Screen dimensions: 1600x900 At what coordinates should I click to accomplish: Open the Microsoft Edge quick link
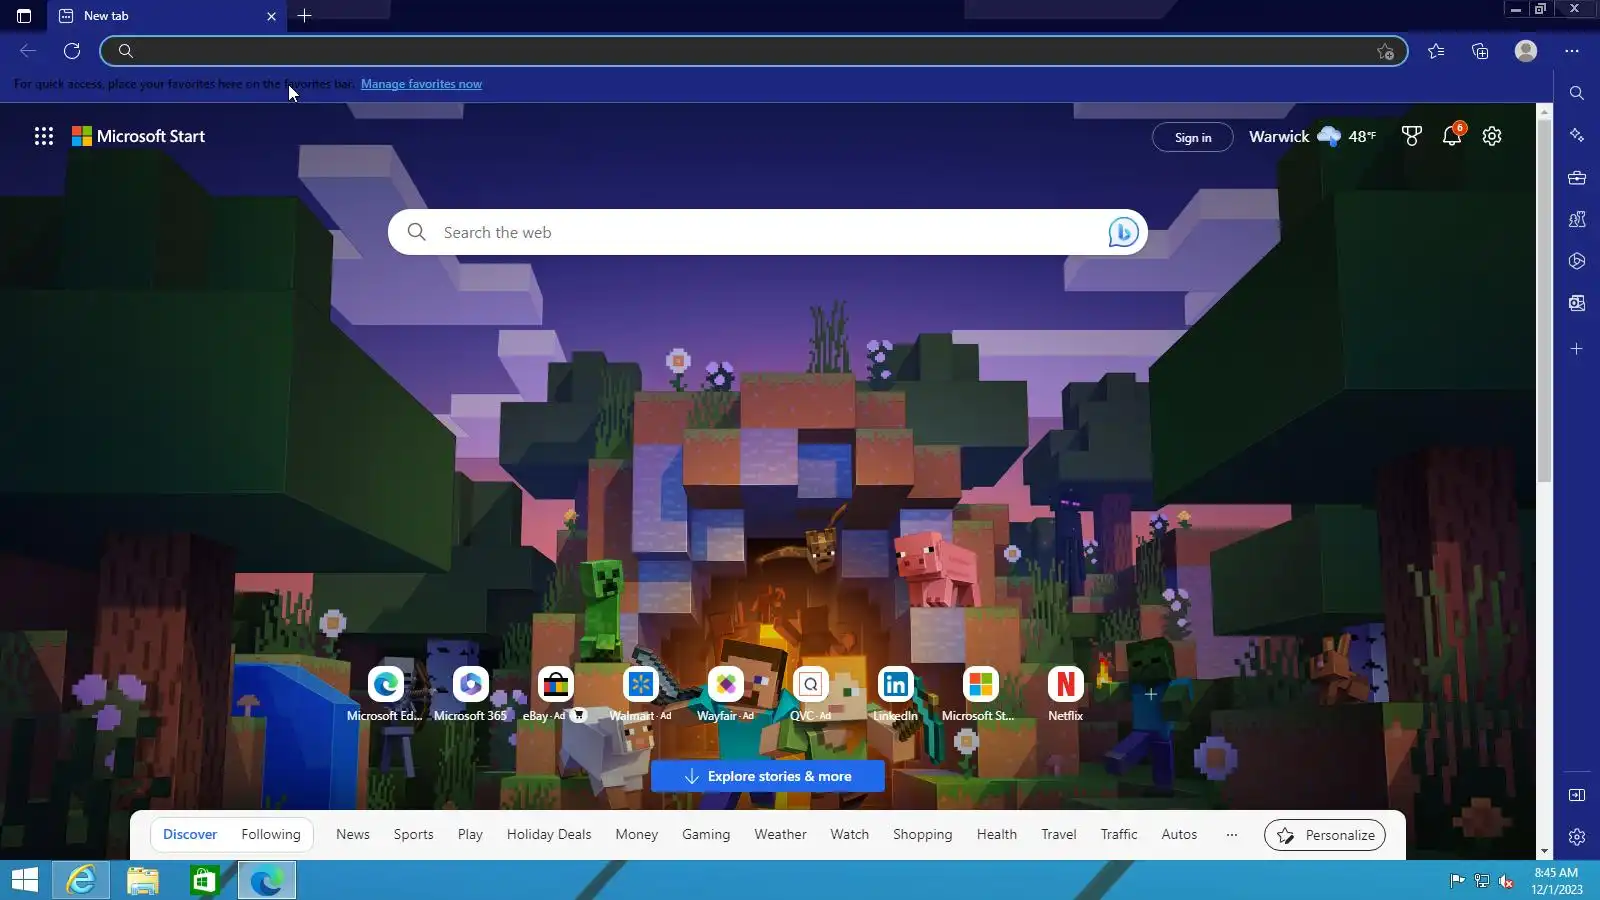click(x=385, y=693)
